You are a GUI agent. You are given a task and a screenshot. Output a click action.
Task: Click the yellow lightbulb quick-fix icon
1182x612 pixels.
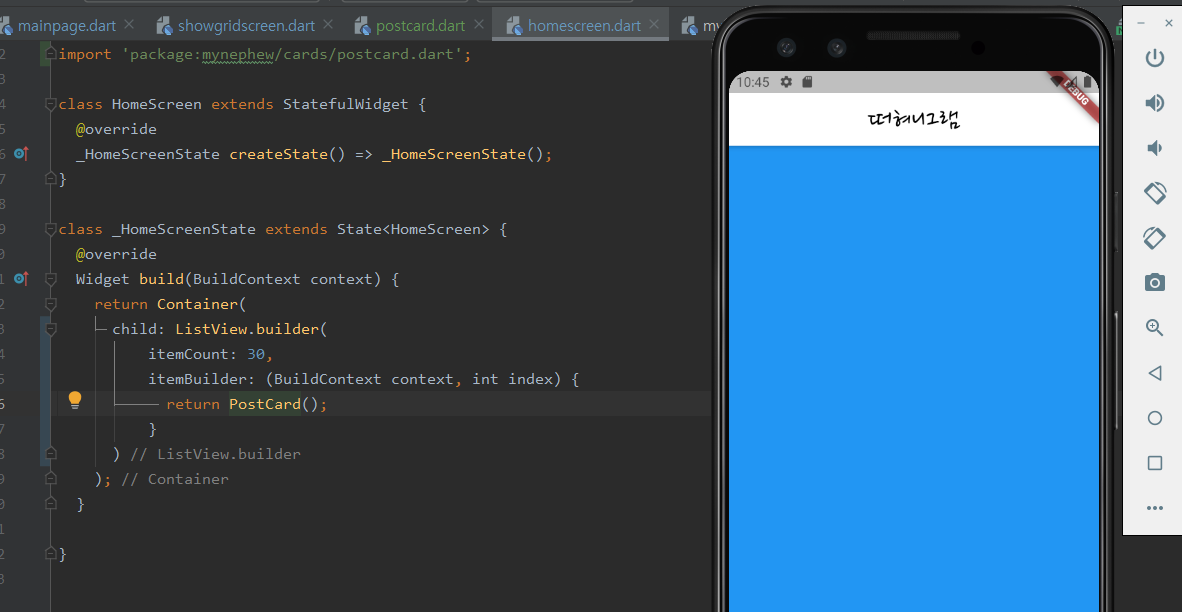(75, 400)
